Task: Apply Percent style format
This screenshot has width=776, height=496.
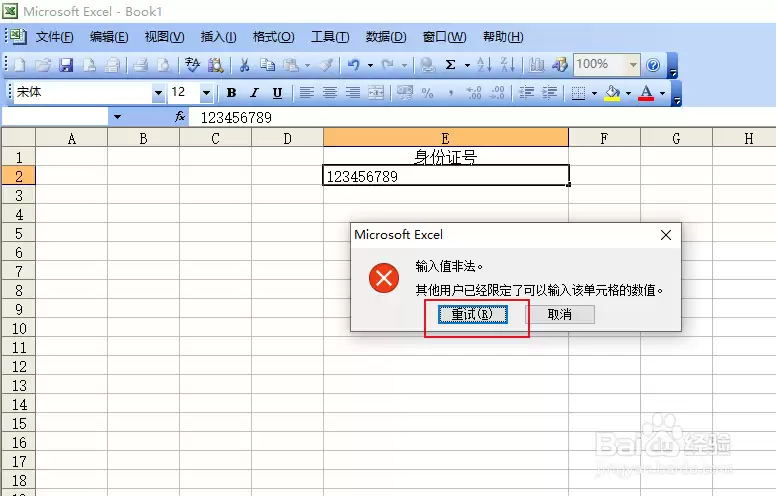Action: (x=428, y=93)
